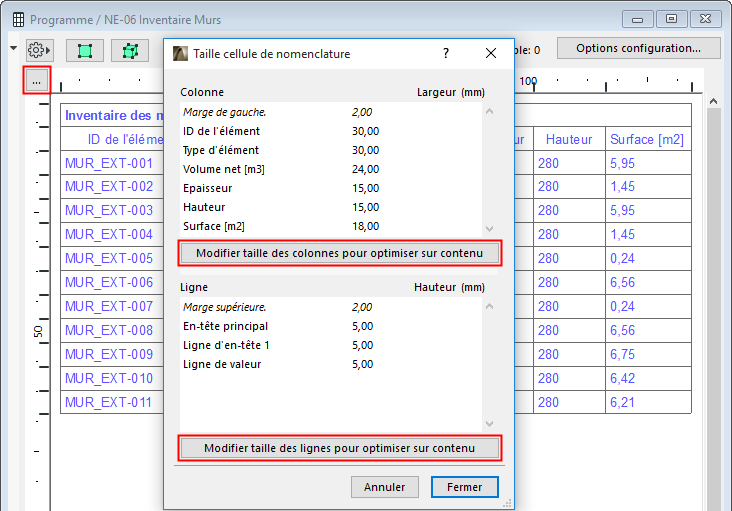732x511 pixels.
Task: Click Marge supérieure height value 2,00
Action: pyautogui.click(x=362, y=307)
